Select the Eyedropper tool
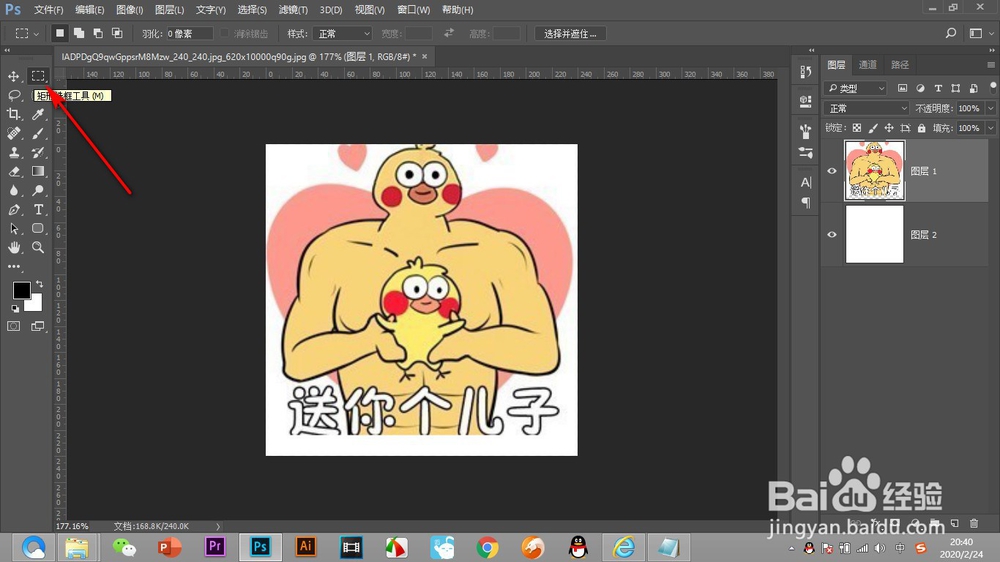Image resolution: width=1000 pixels, height=562 pixels. point(38,114)
